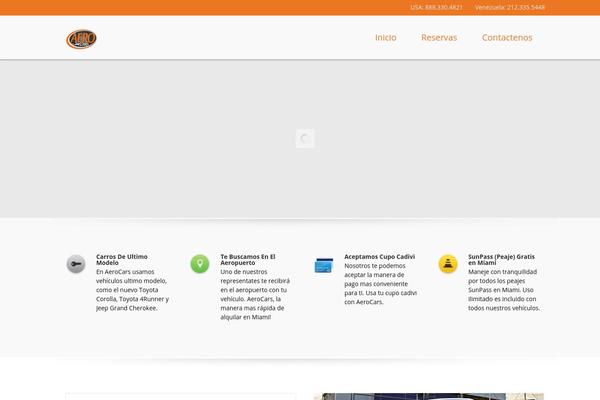Open the photo thumbnail at page bottom

coord(429,396)
